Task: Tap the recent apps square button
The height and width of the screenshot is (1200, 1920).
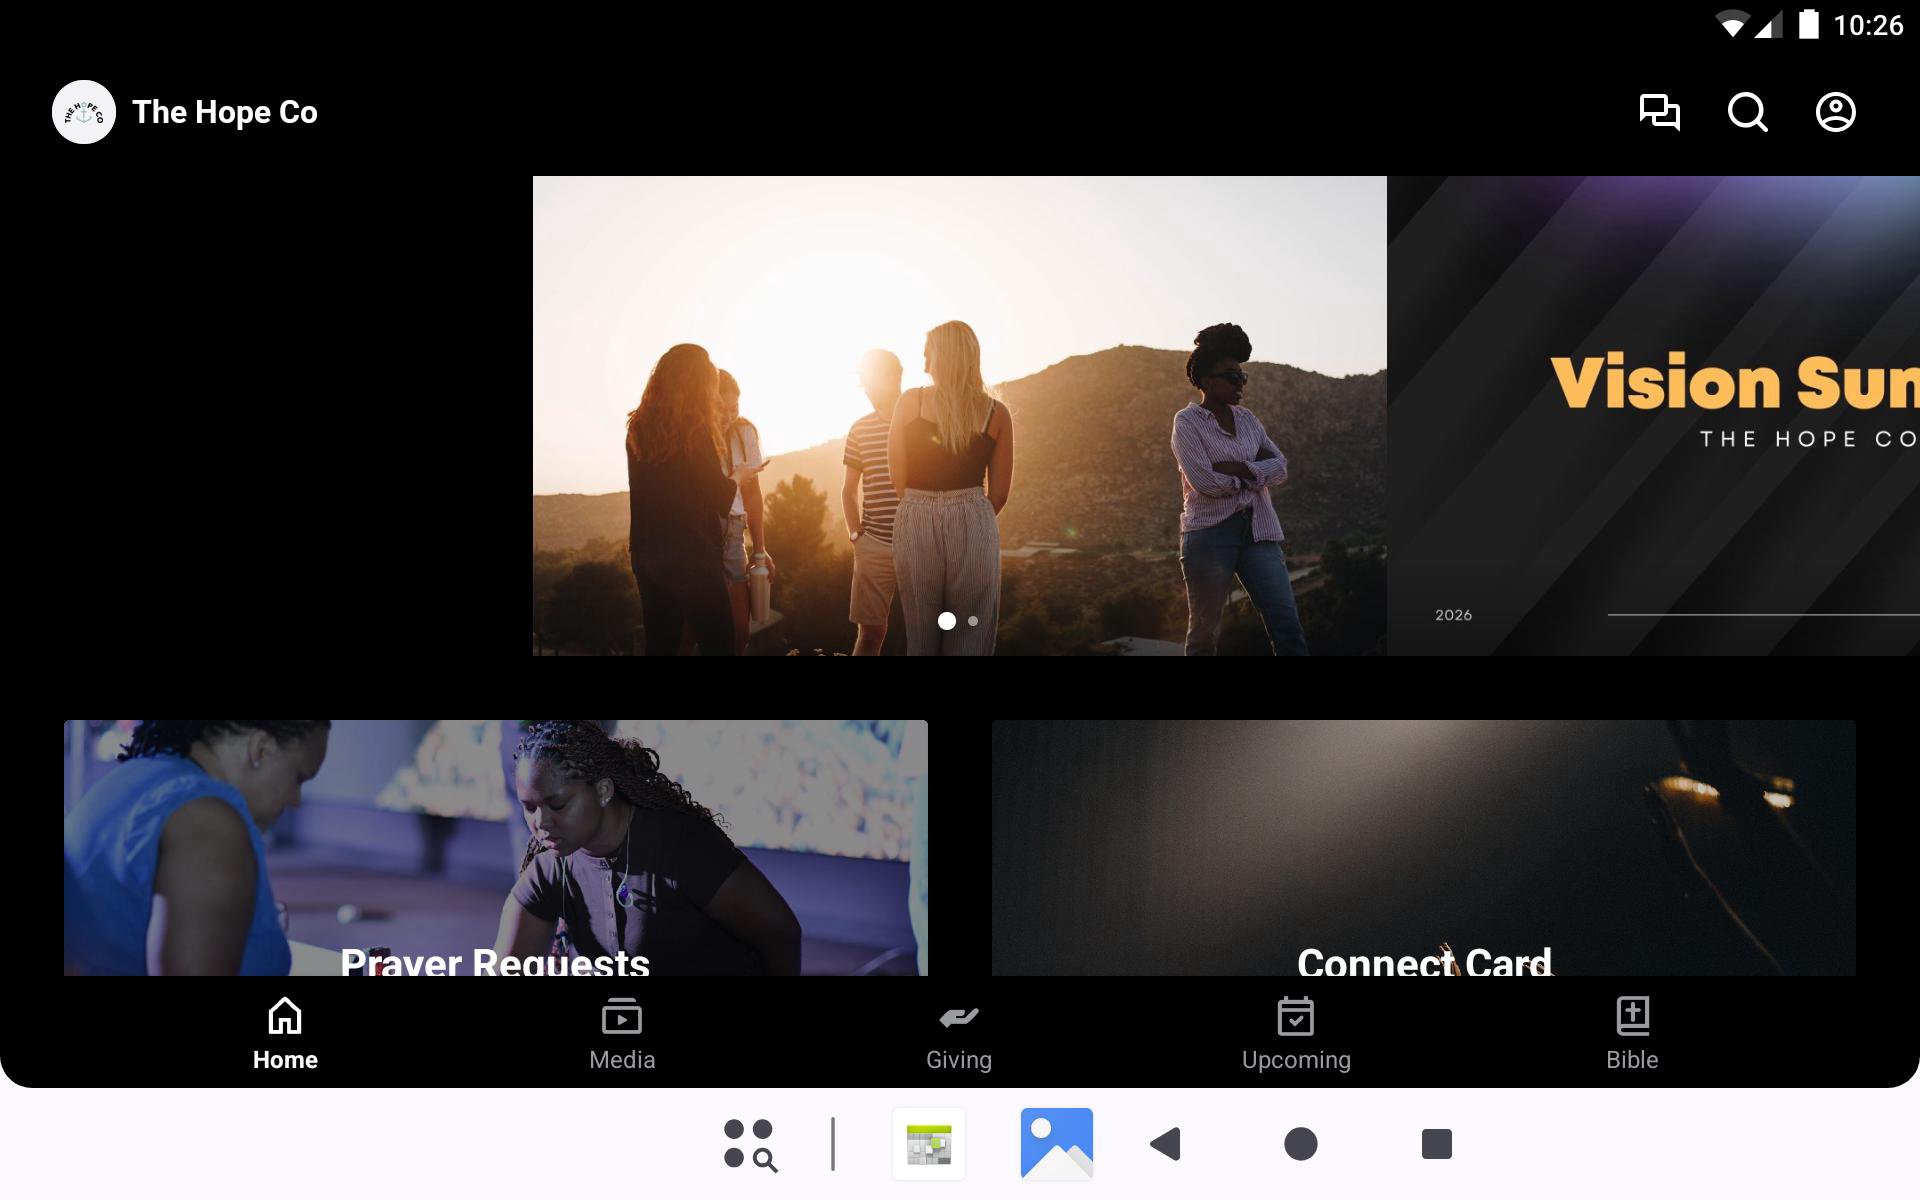Action: click(1436, 1144)
